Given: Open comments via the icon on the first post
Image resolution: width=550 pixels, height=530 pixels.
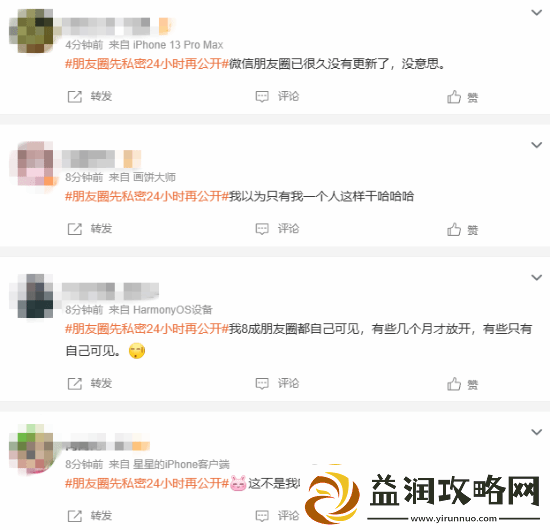Looking at the screenshot, I should [x=262, y=96].
